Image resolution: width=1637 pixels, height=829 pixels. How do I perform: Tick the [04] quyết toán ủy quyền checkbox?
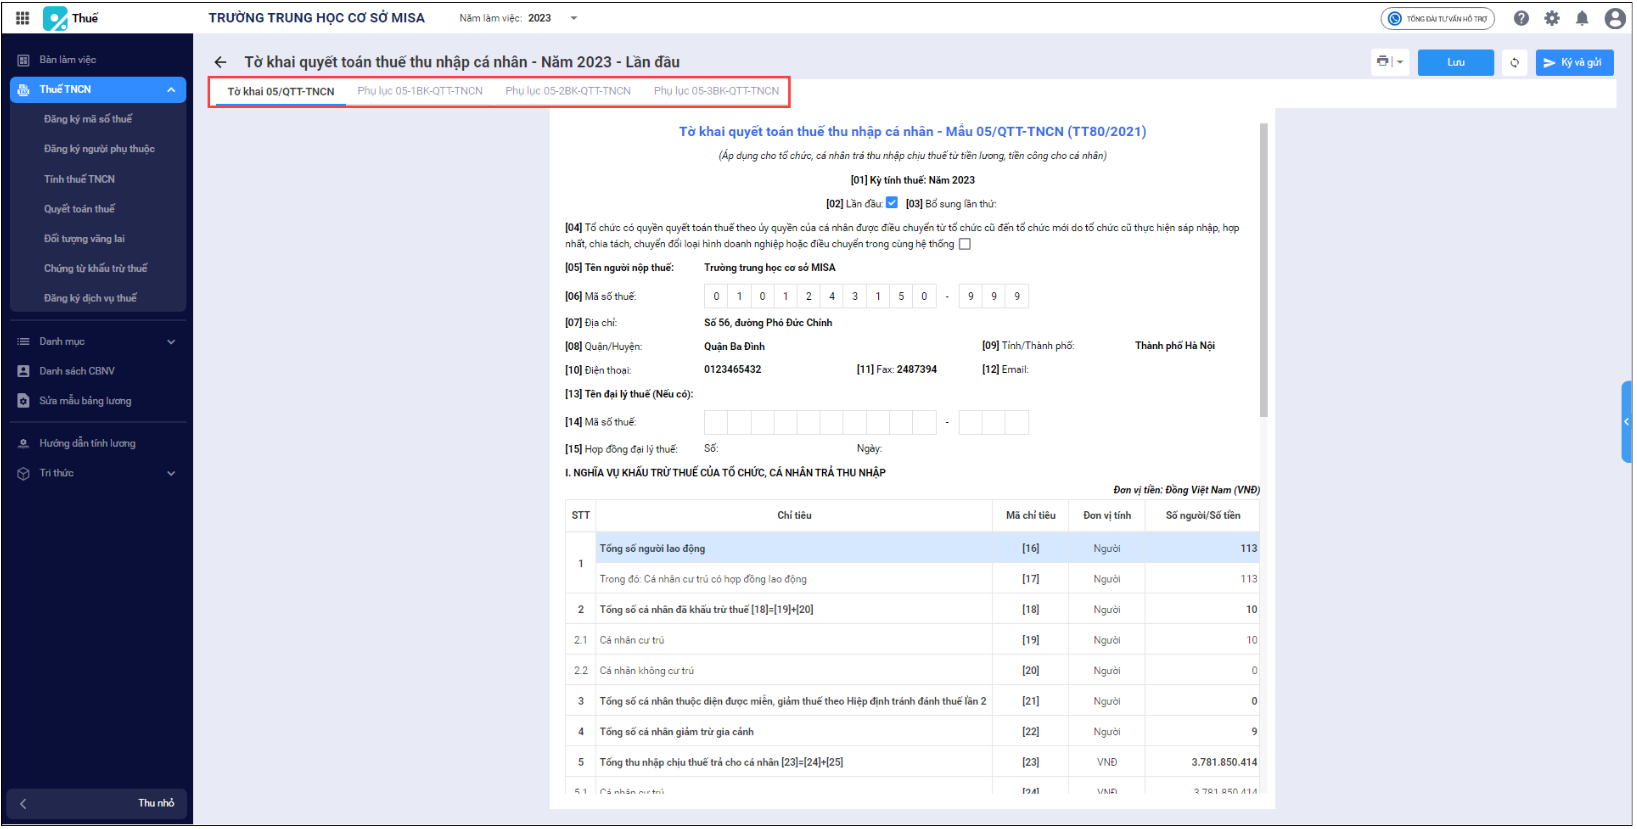(965, 244)
